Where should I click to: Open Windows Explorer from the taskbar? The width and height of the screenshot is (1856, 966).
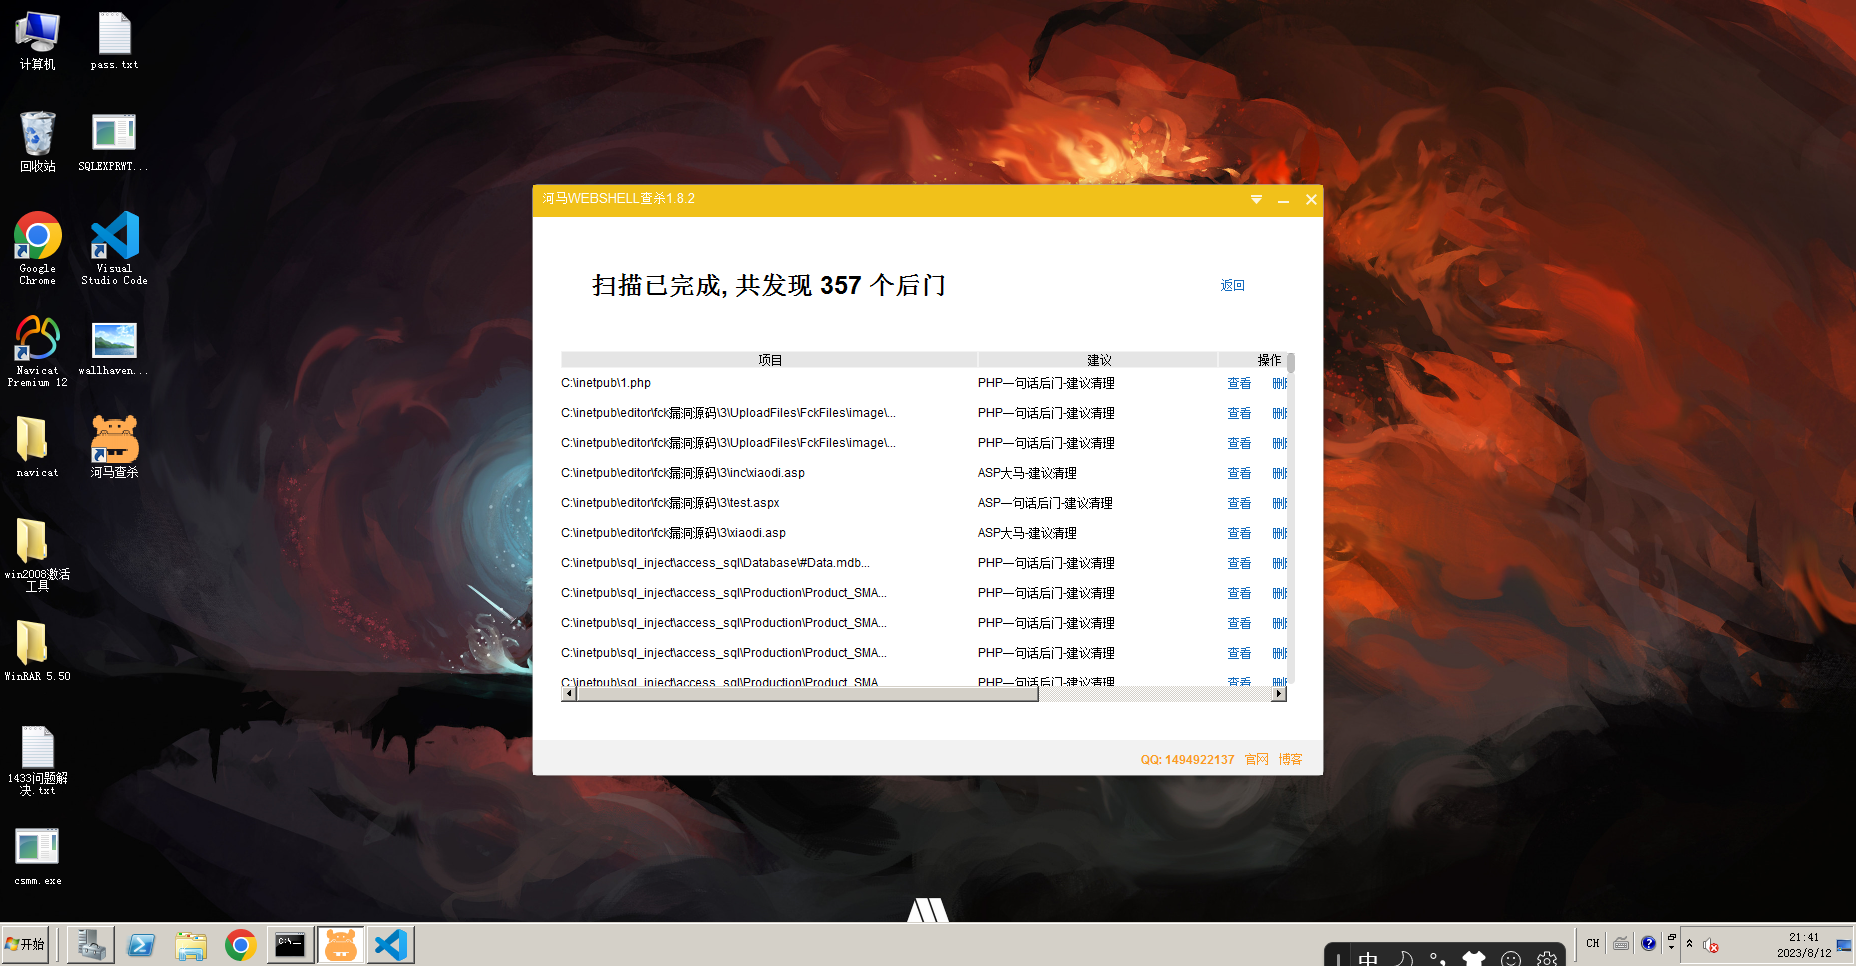191,944
